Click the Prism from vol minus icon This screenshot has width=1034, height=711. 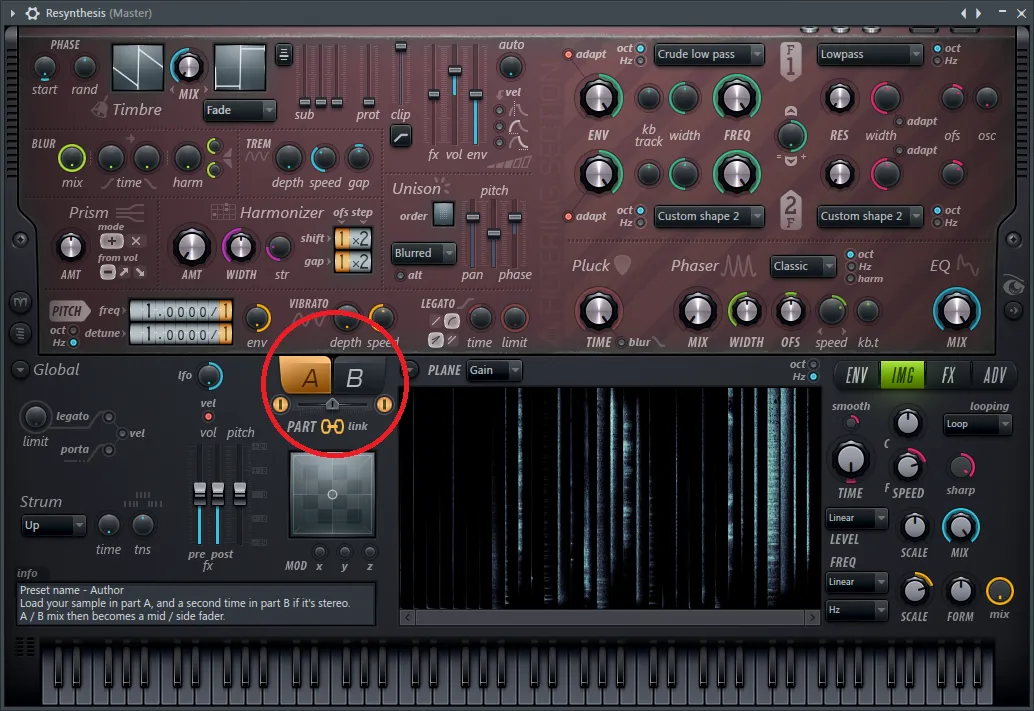[107, 272]
